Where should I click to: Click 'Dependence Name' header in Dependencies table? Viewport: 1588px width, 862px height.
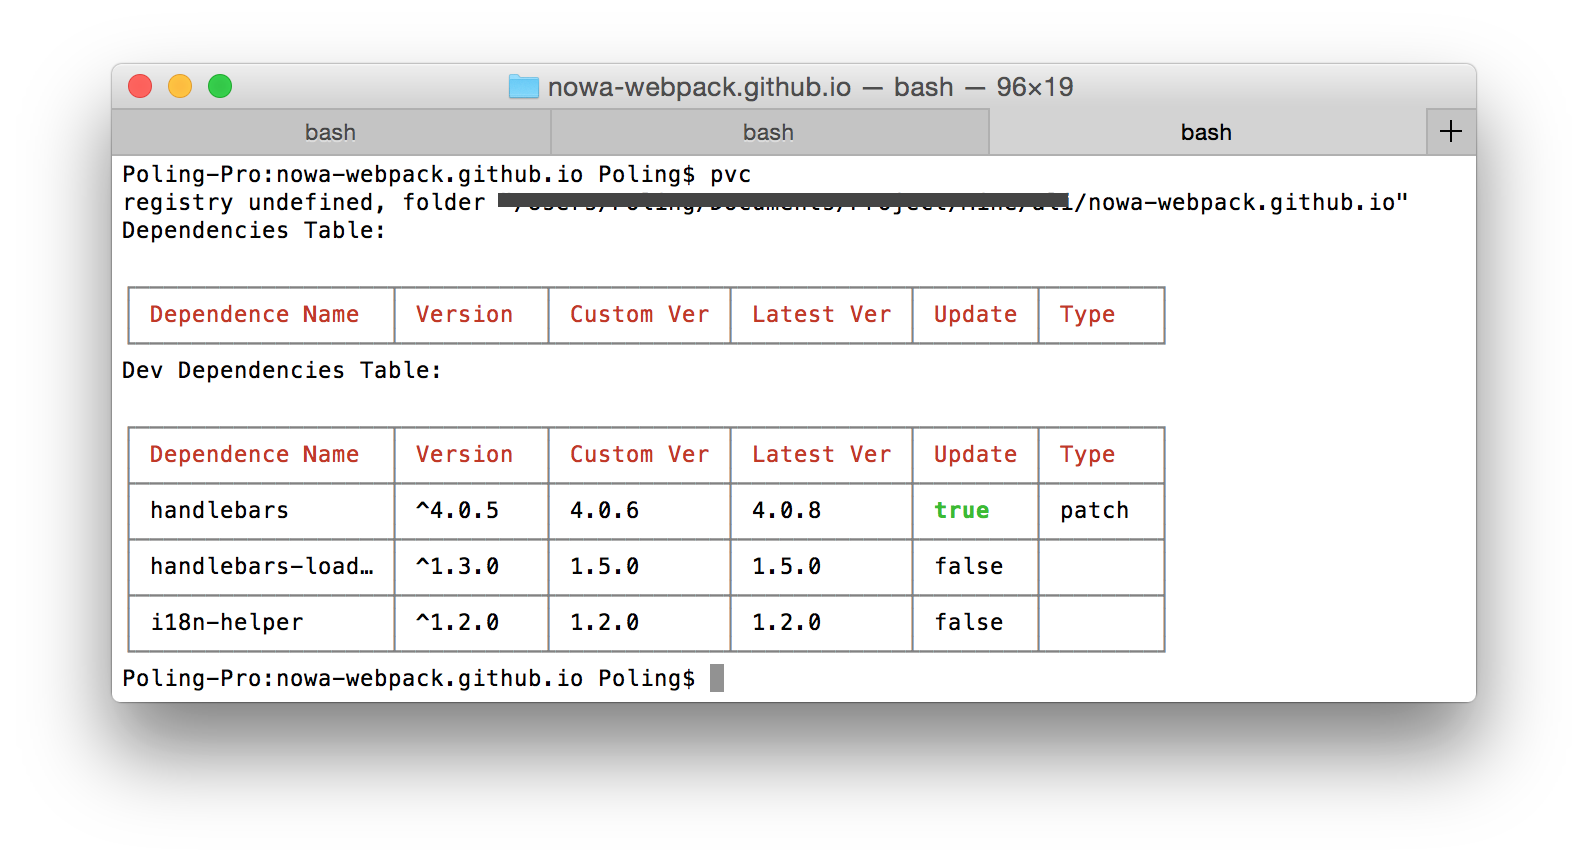[x=254, y=315]
